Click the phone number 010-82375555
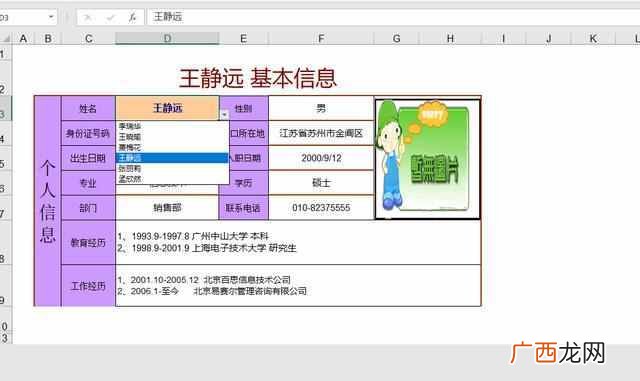The height and width of the screenshot is (381, 640). click(x=321, y=208)
